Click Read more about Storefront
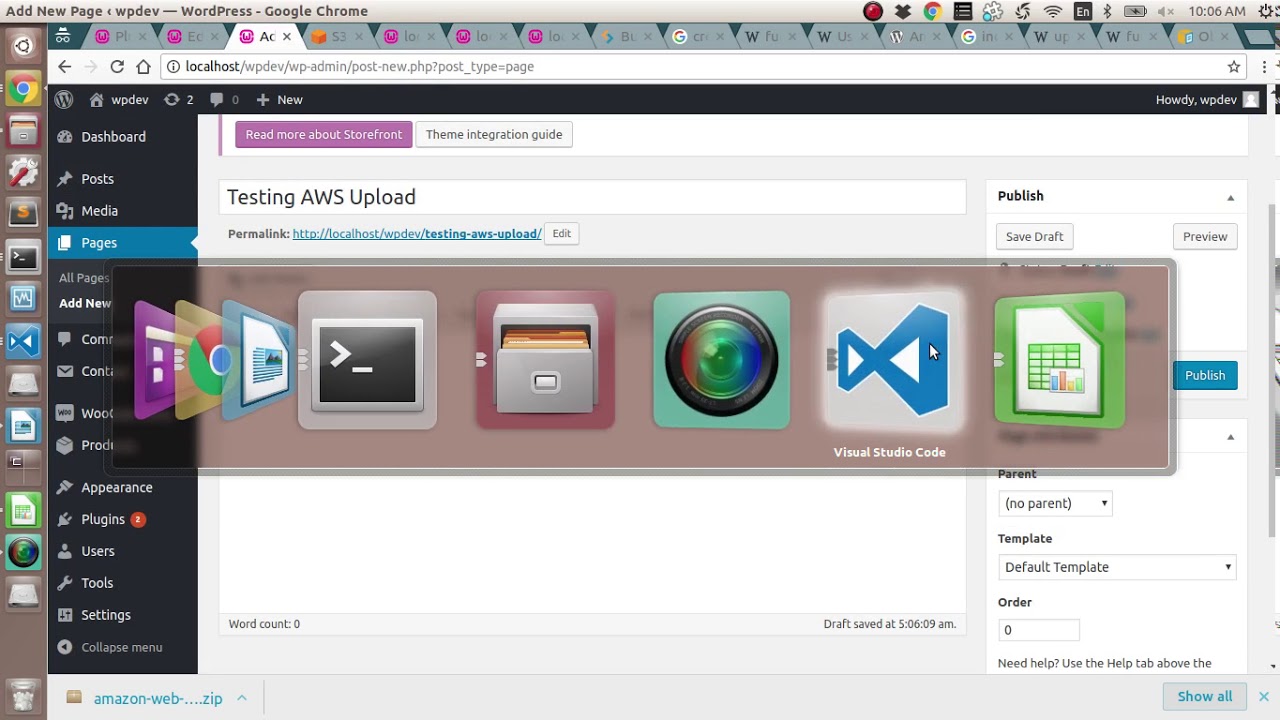 coord(324,134)
